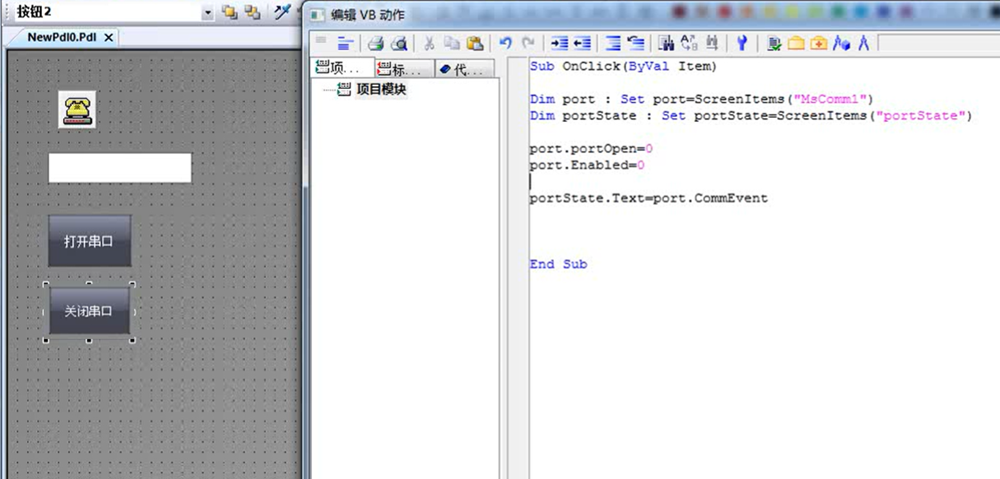Click the binoculars find icon

point(665,43)
